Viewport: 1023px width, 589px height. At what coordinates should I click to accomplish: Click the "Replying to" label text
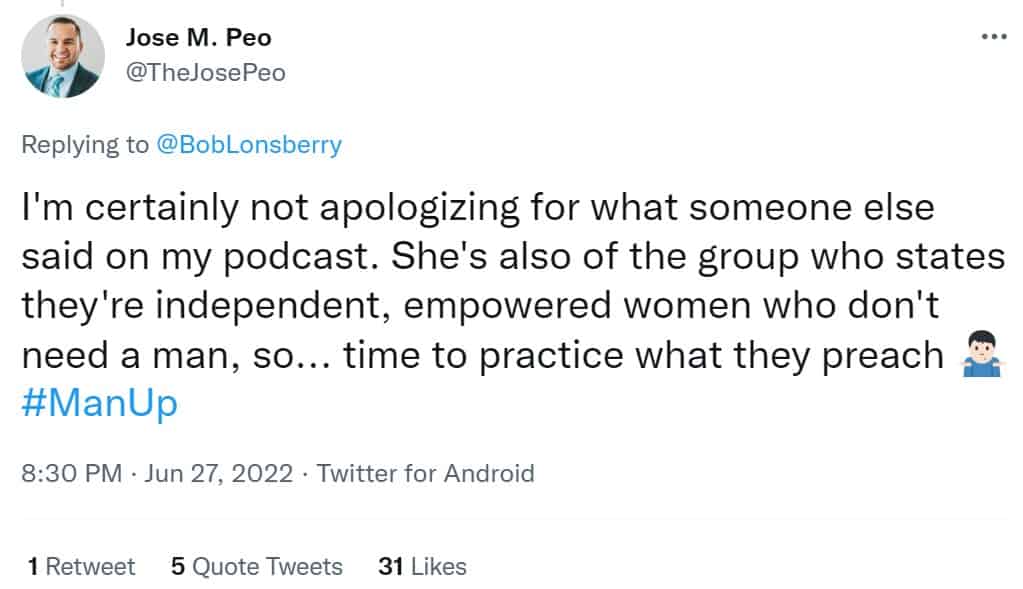click(x=85, y=144)
